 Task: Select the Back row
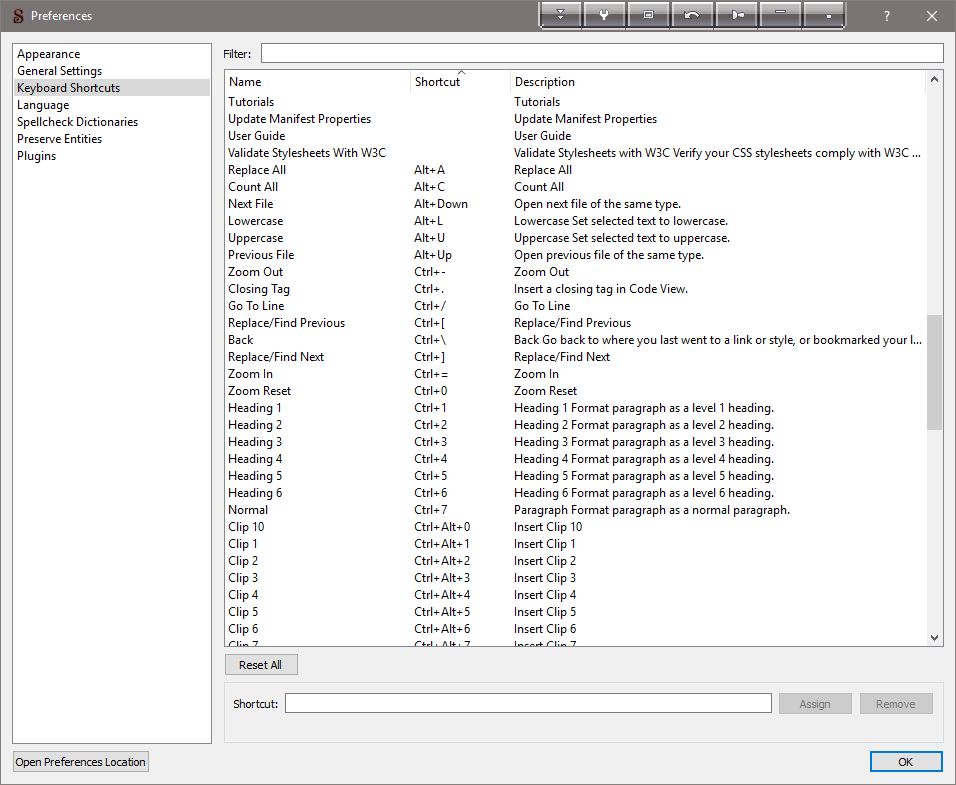tap(575, 341)
